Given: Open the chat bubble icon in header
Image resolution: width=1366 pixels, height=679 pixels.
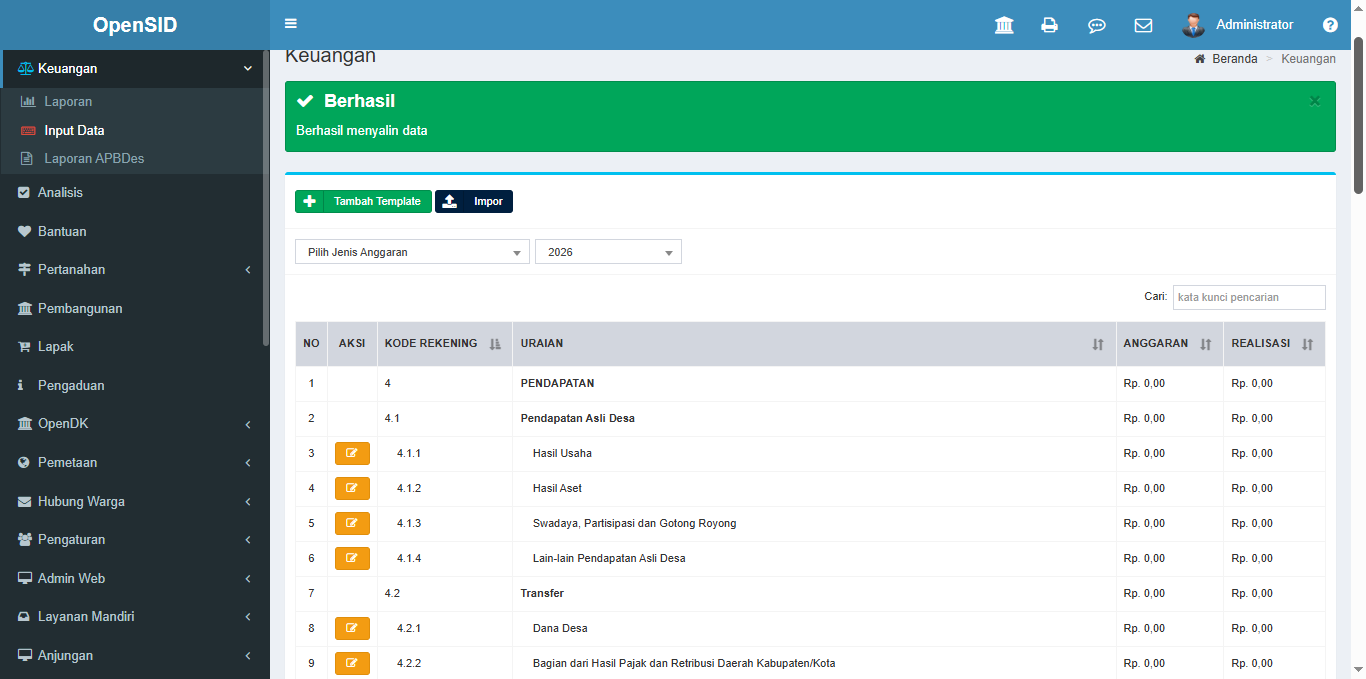Looking at the screenshot, I should (x=1096, y=25).
